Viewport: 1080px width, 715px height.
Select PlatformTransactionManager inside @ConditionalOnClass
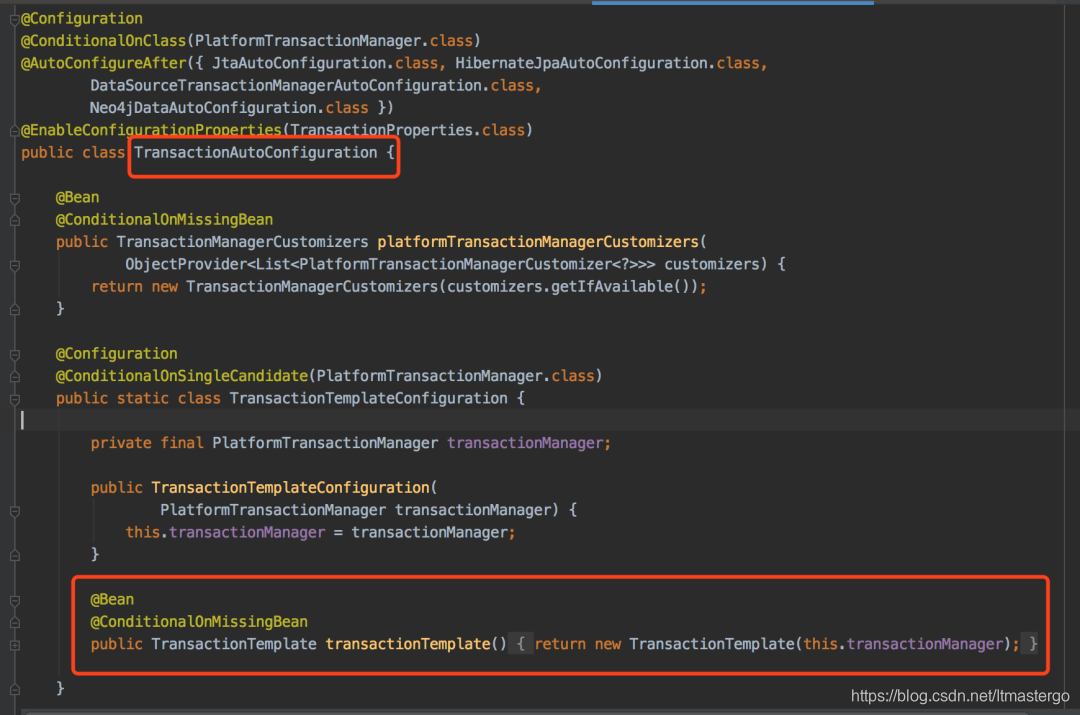pos(308,41)
